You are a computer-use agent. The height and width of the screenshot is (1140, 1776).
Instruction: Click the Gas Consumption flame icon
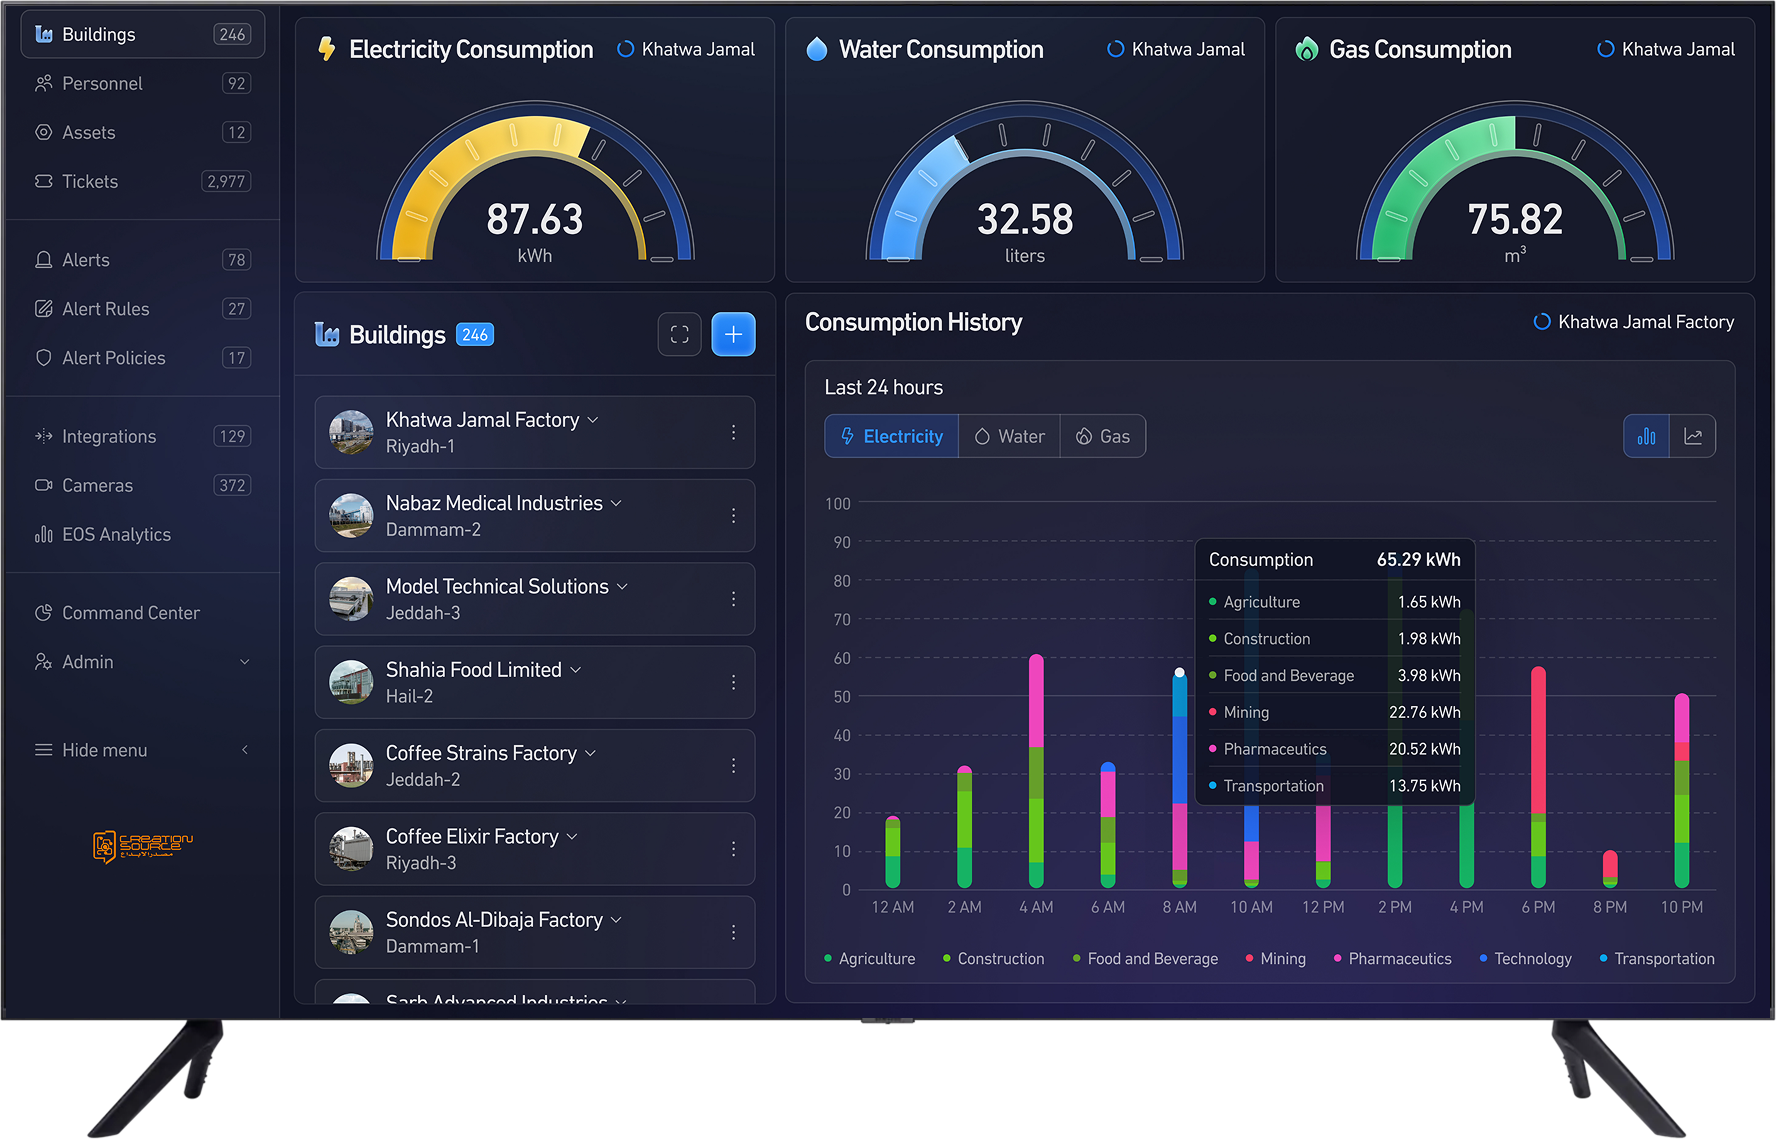click(1306, 49)
